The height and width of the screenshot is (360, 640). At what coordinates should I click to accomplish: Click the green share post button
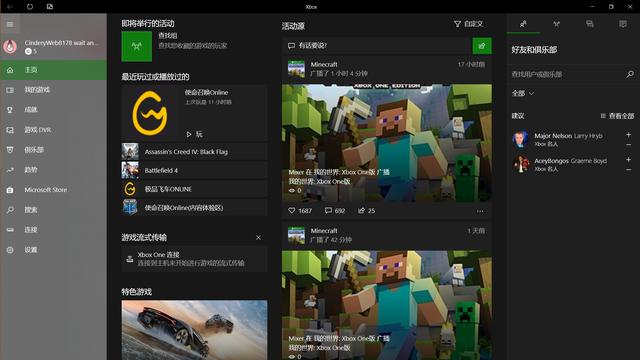482,46
